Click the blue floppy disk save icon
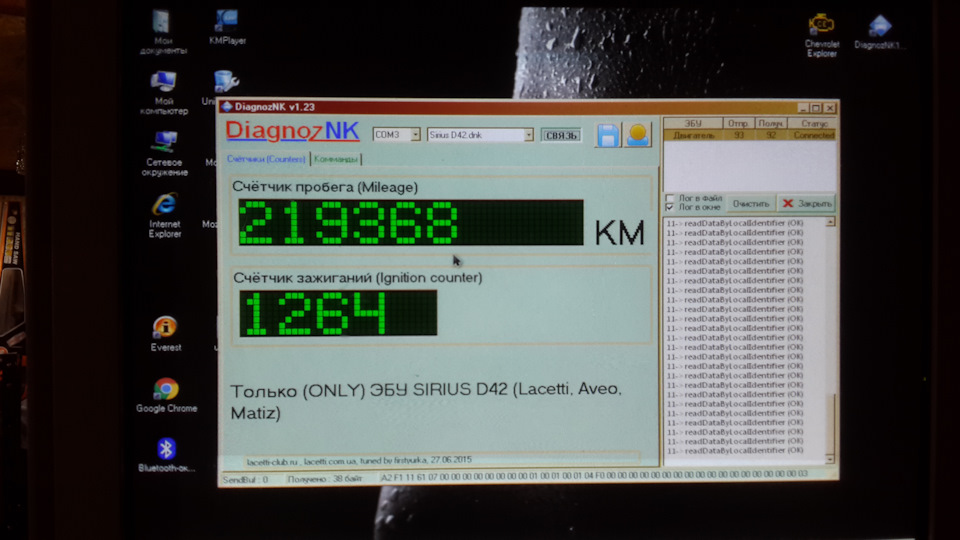960x540 pixels. click(607, 135)
